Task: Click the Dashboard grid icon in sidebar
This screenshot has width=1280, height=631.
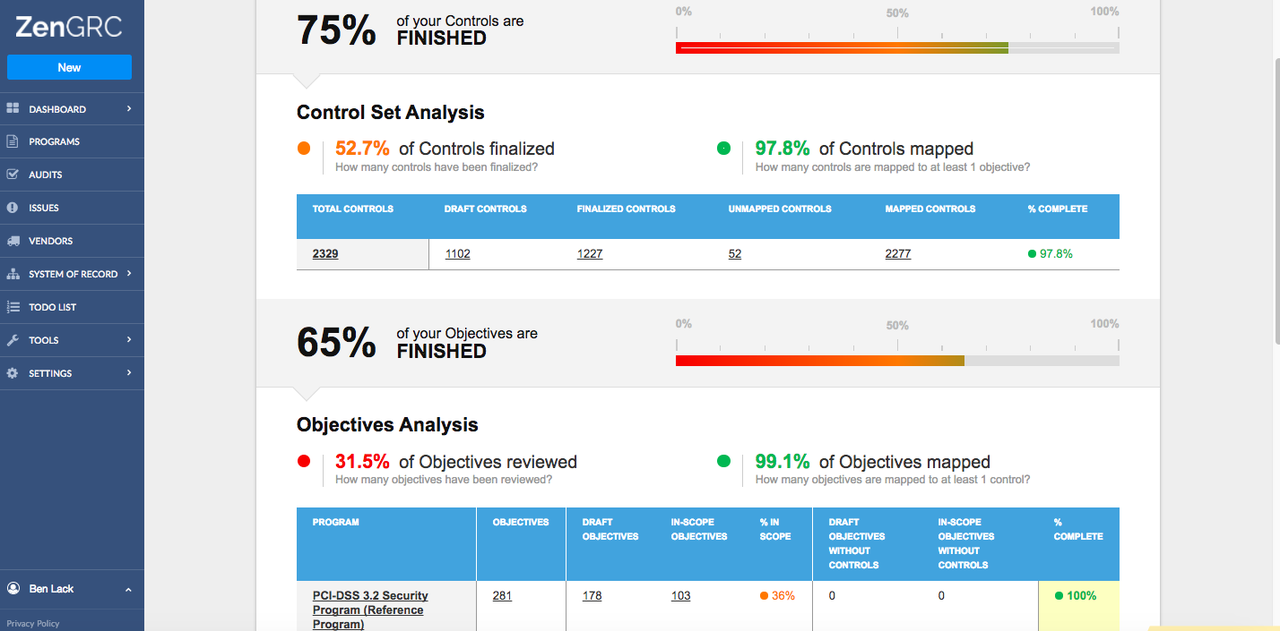Action: click(13, 109)
